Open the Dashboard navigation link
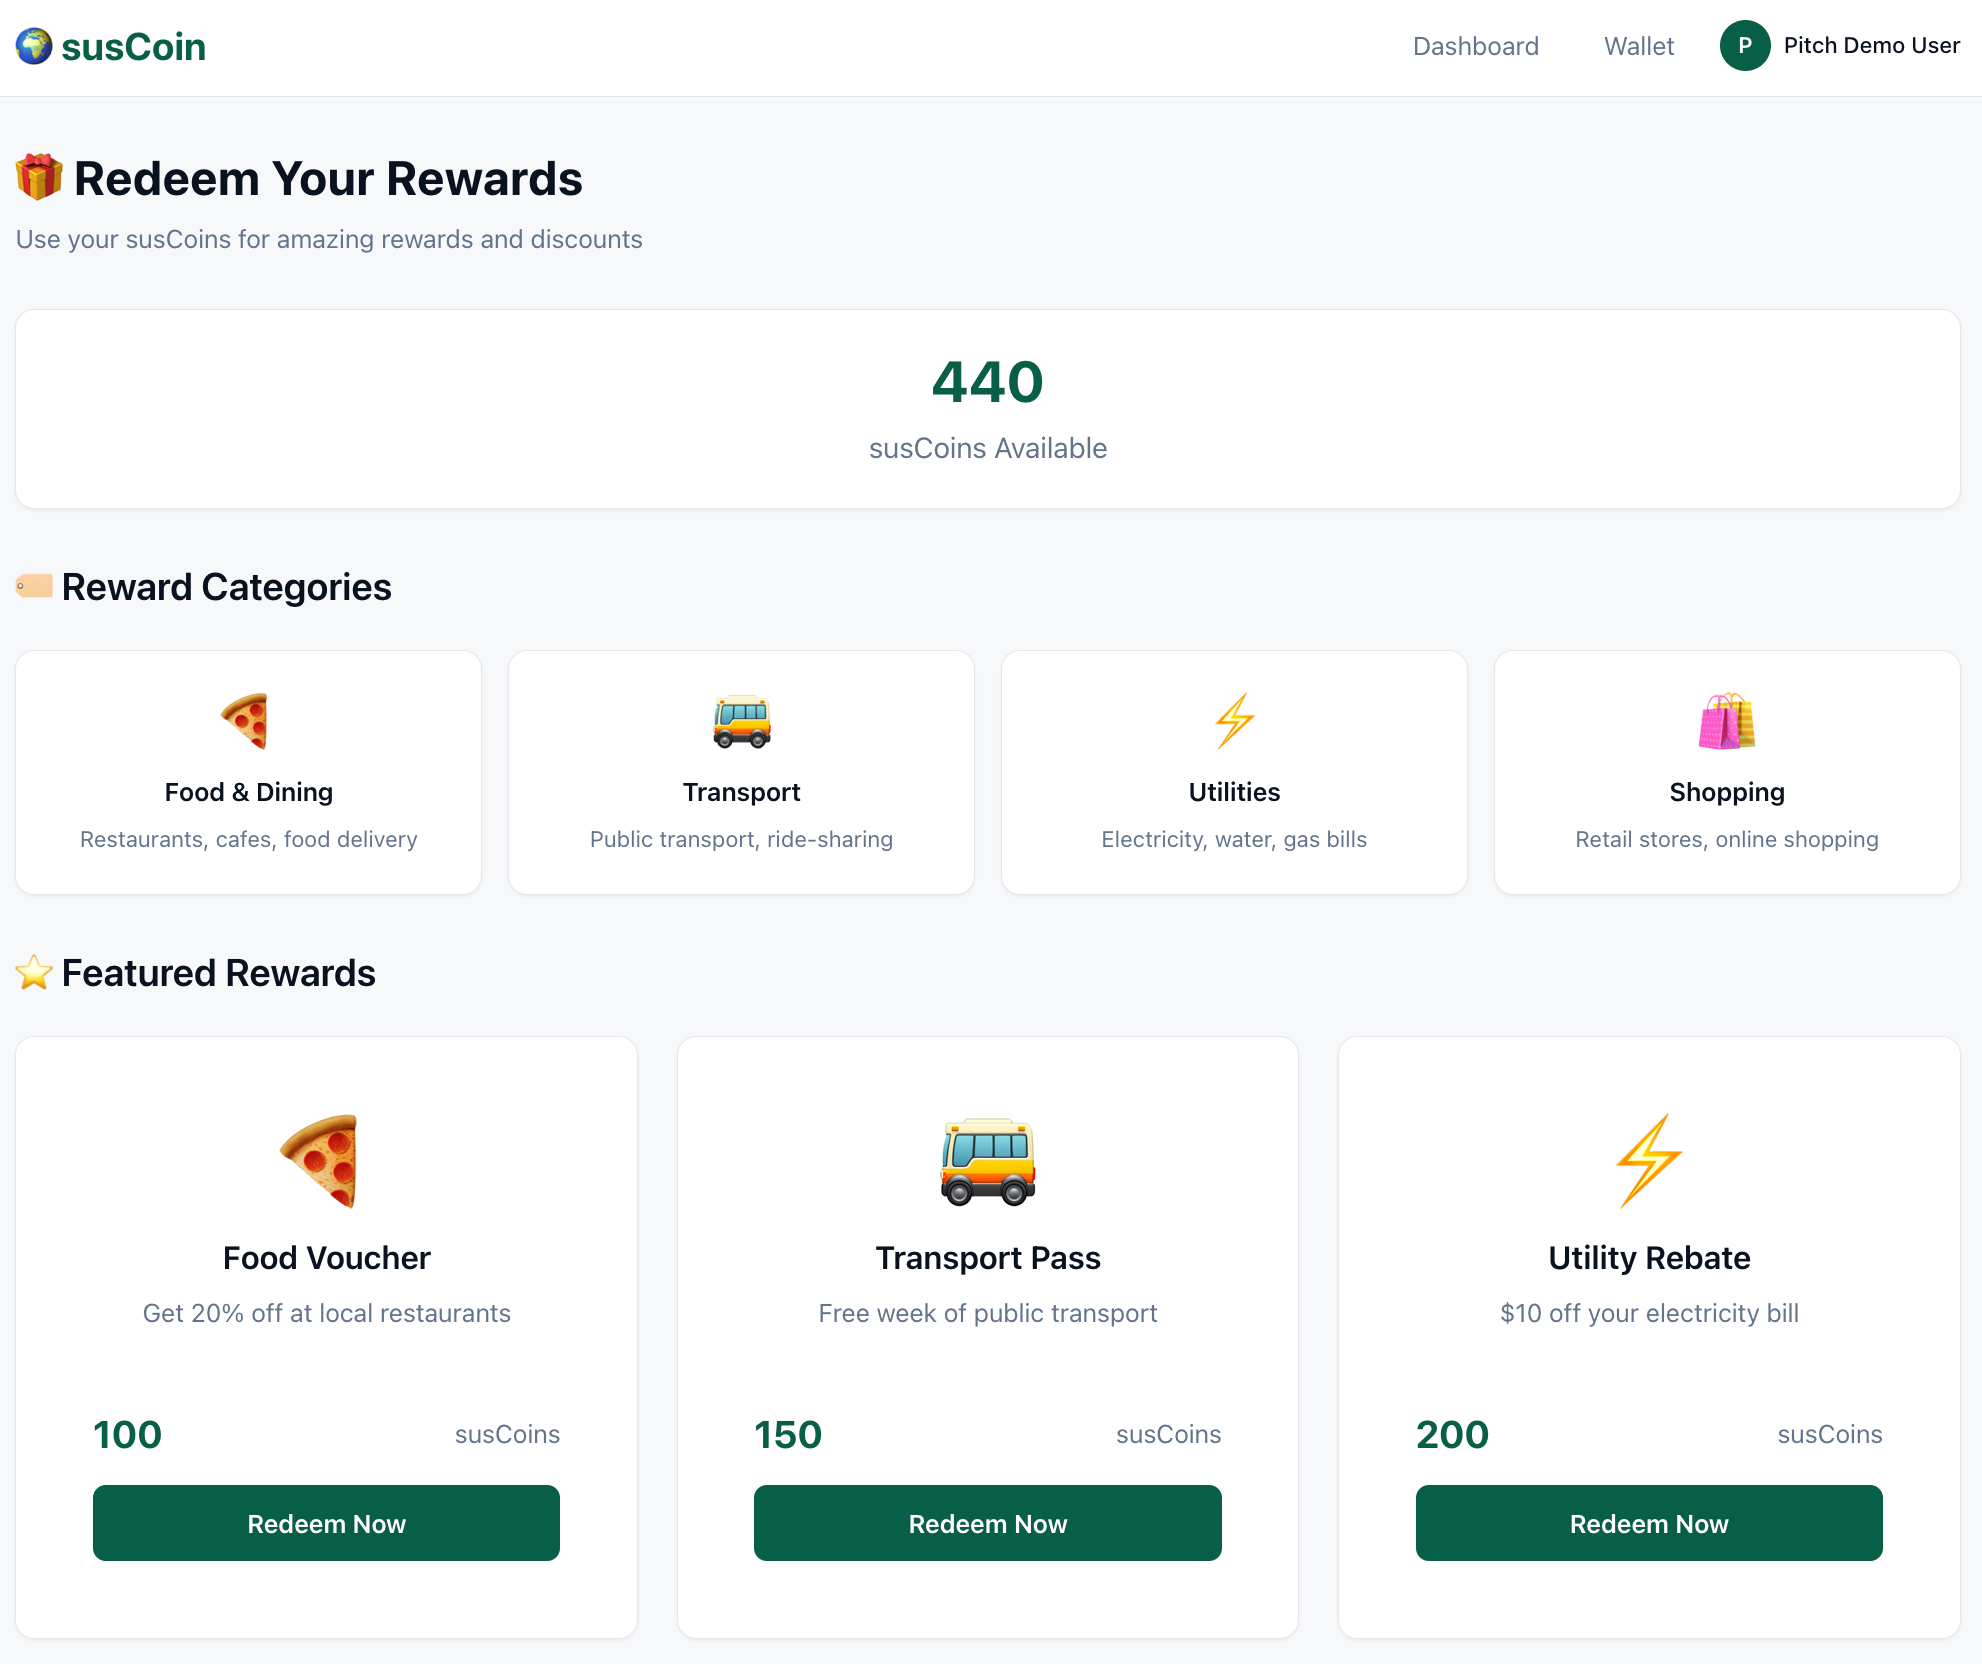 [1475, 46]
